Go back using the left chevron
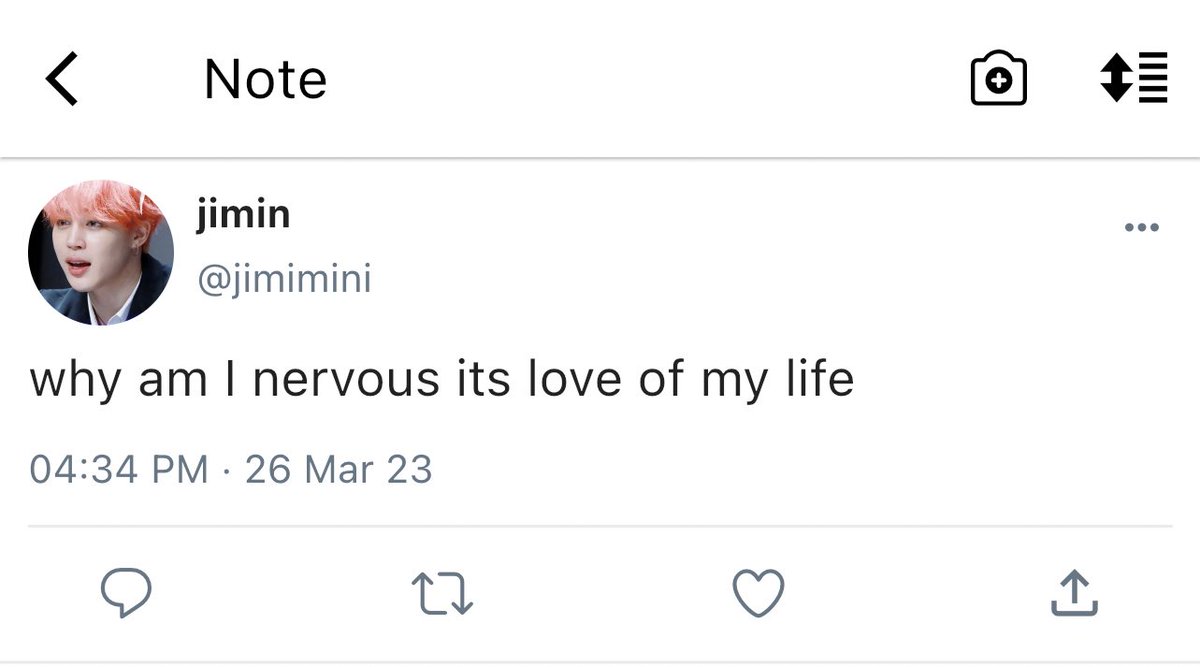1200x667 pixels. coord(62,80)
